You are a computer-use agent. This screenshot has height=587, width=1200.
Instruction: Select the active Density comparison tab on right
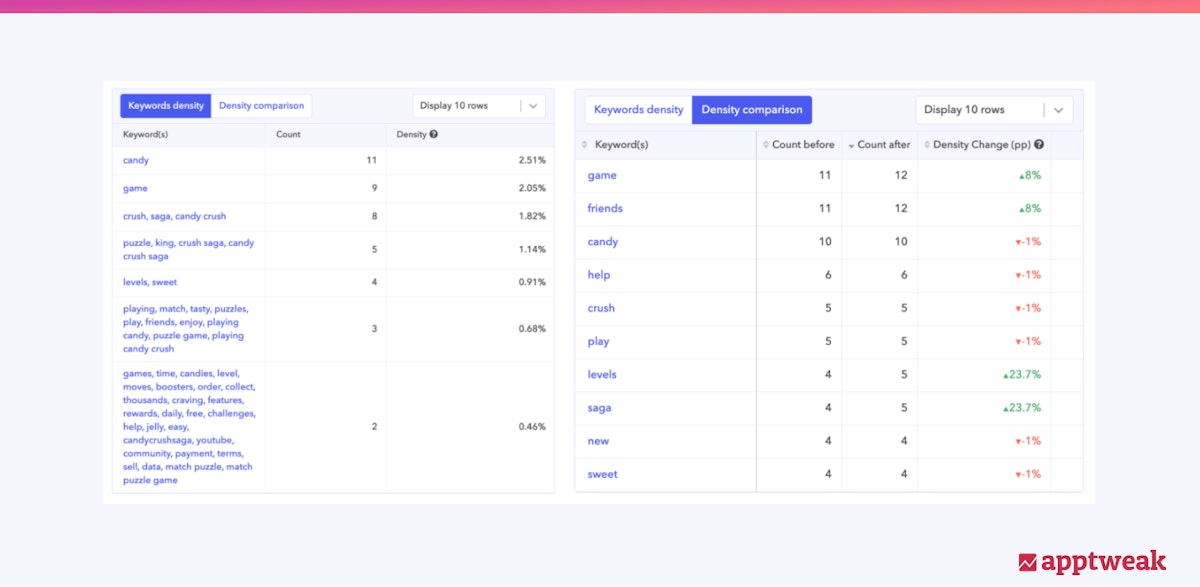click(752, 110)
